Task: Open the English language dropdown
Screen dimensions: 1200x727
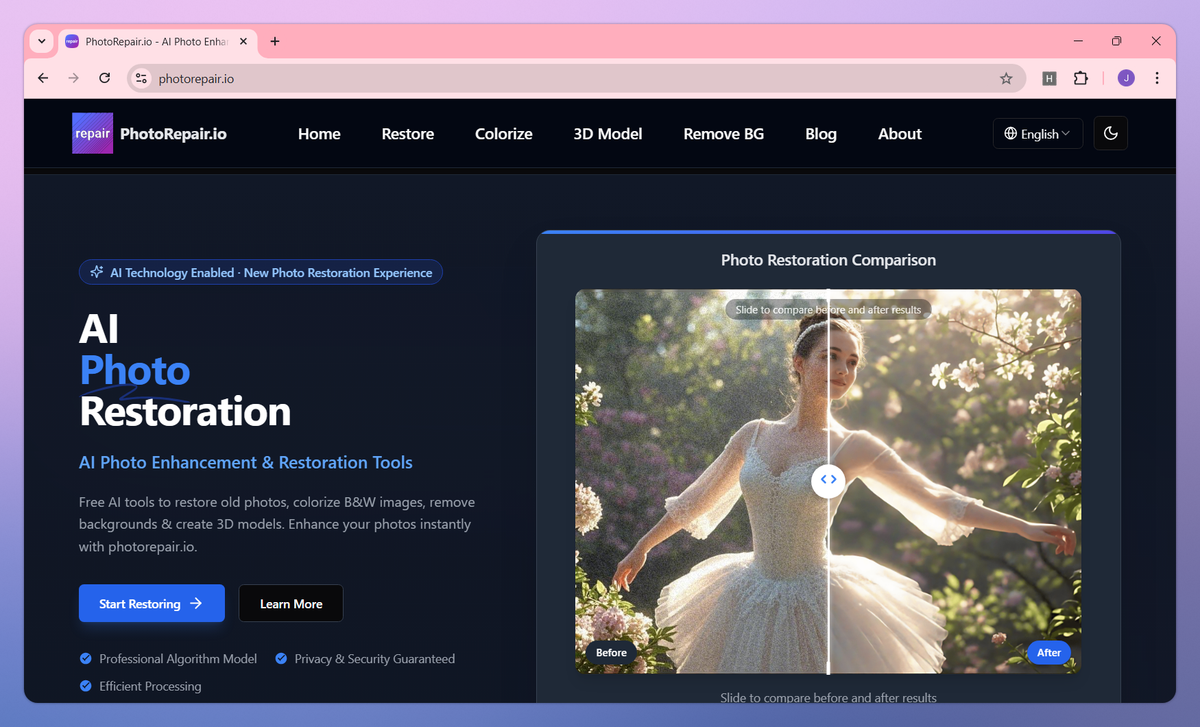Action: (x=1038, y=133)
